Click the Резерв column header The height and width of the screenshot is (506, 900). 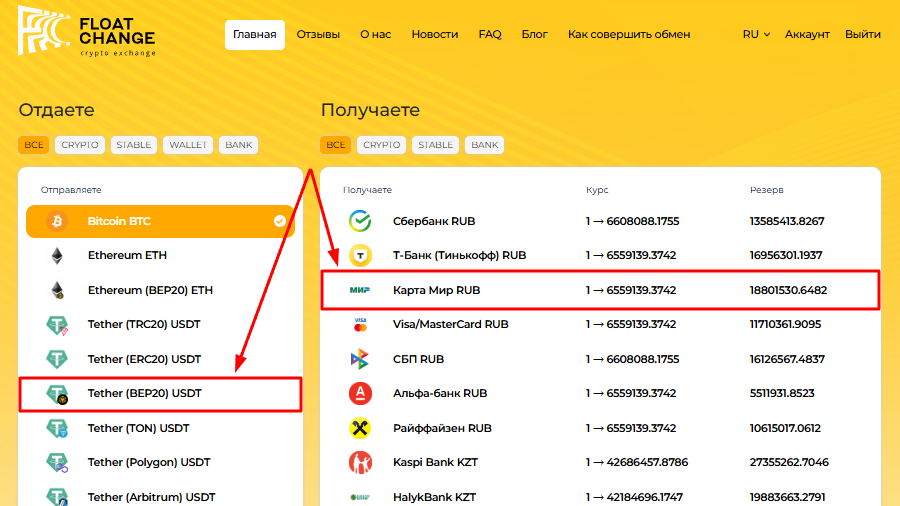click(766, 190)
